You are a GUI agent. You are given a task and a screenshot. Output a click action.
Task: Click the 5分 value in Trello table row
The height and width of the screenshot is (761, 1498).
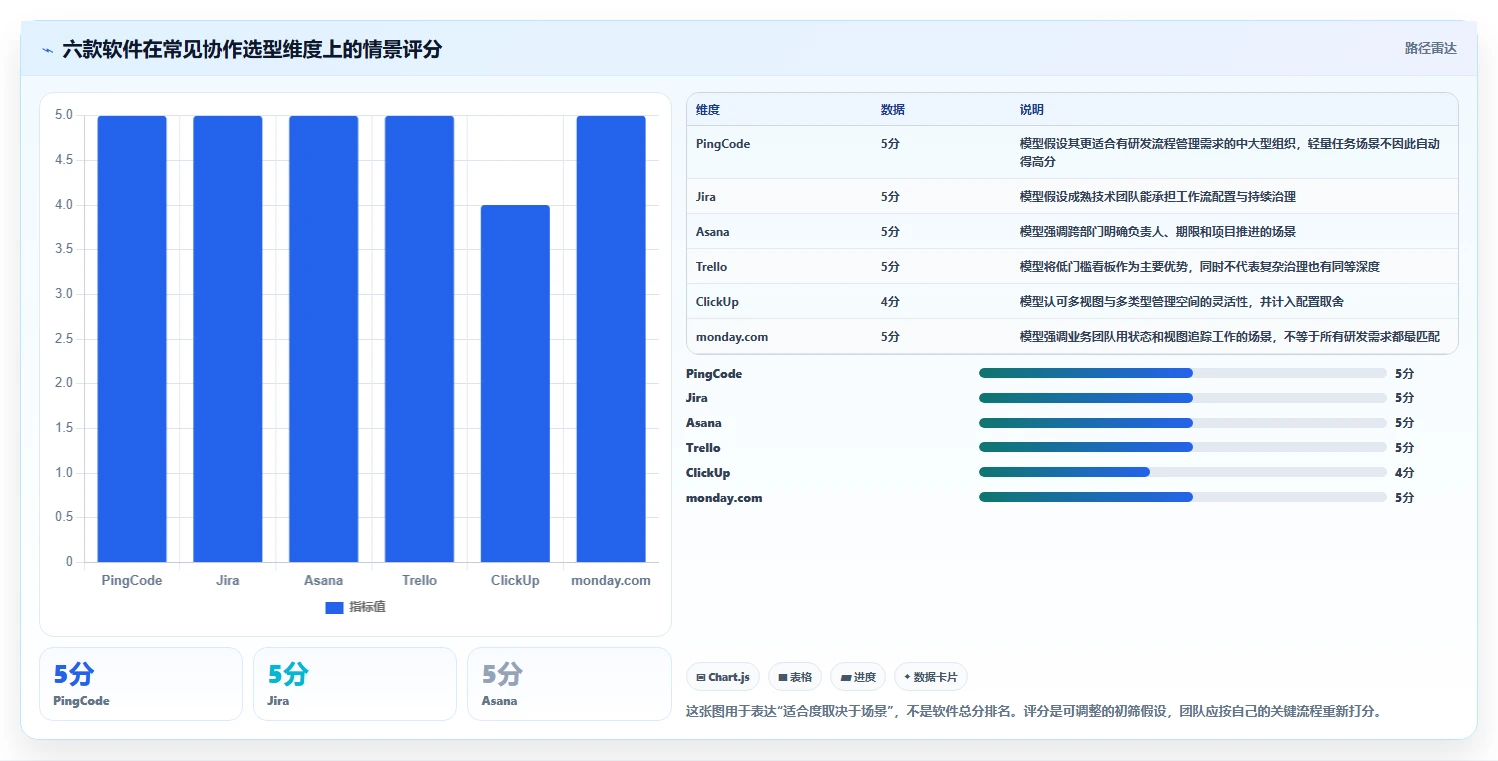[x=890, y=267]
